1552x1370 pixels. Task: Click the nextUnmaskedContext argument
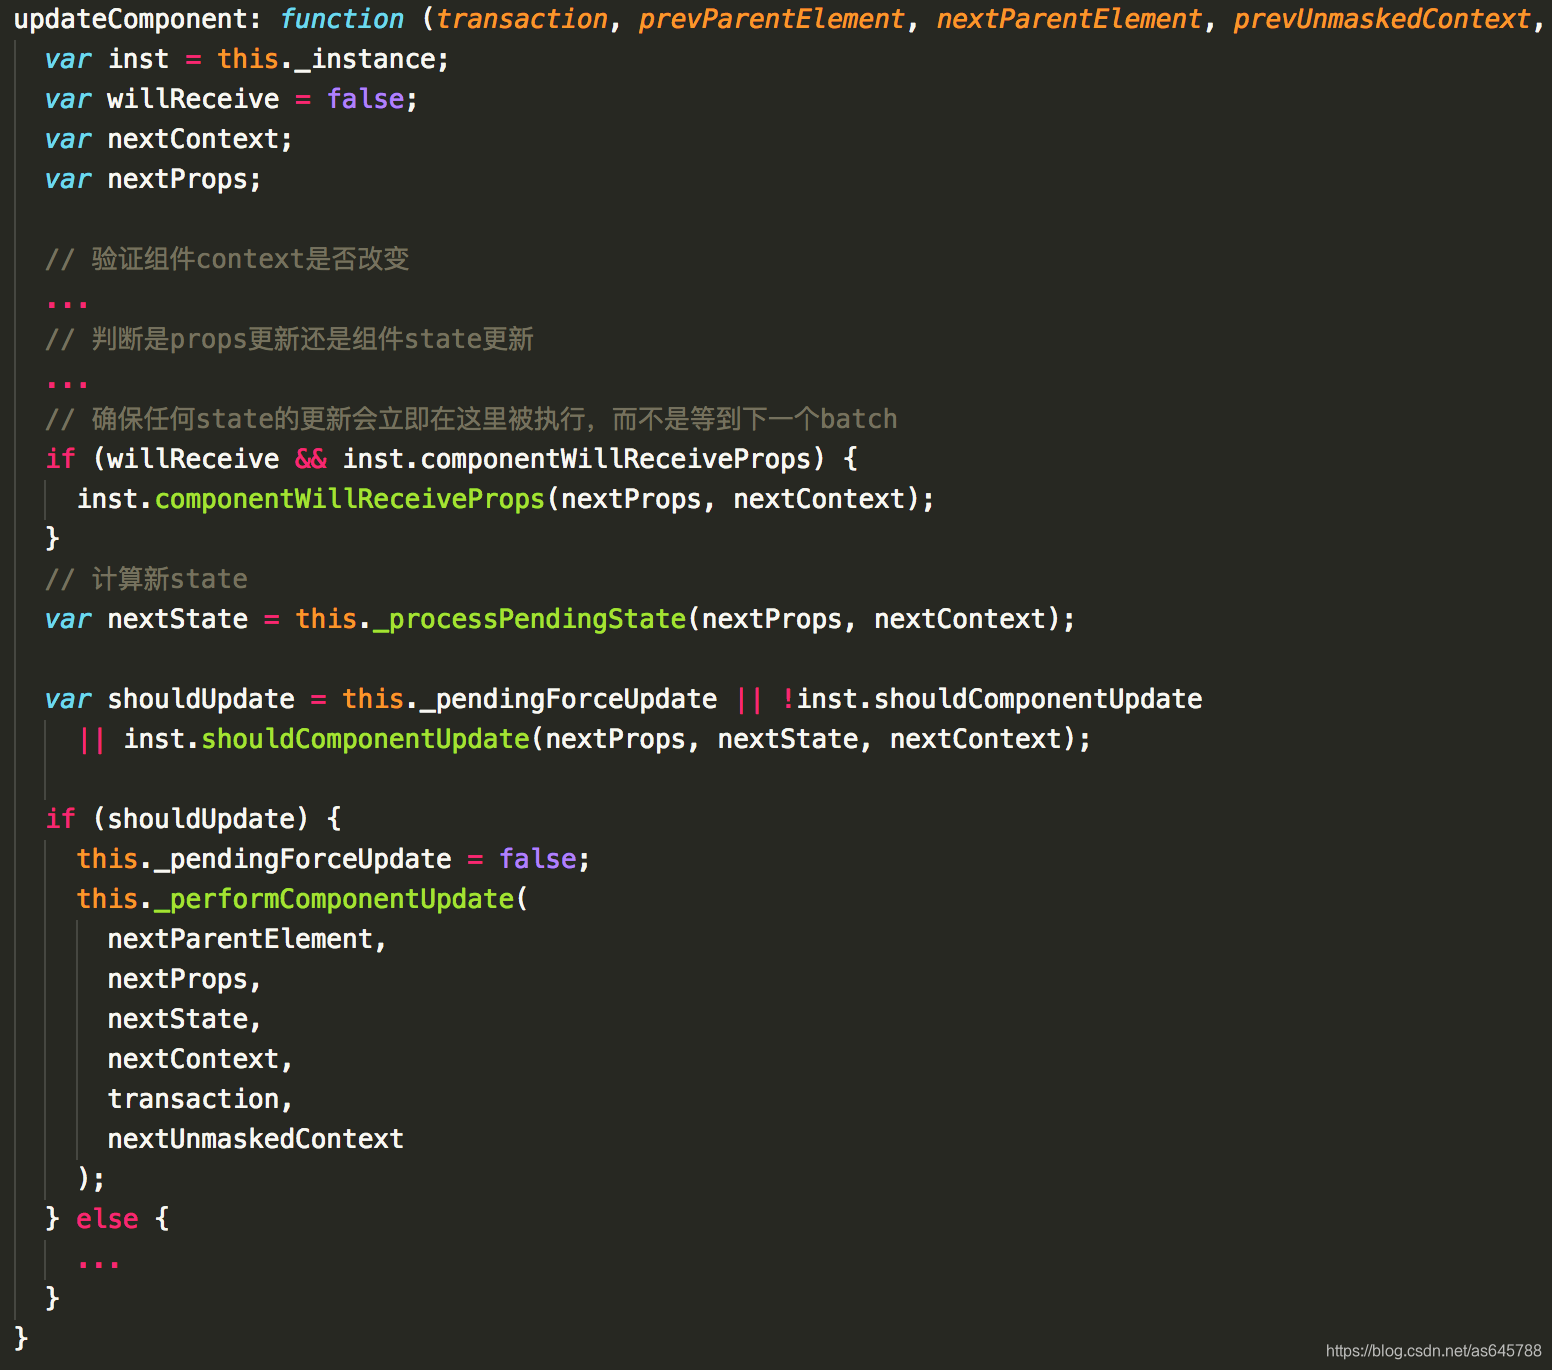255,1138
